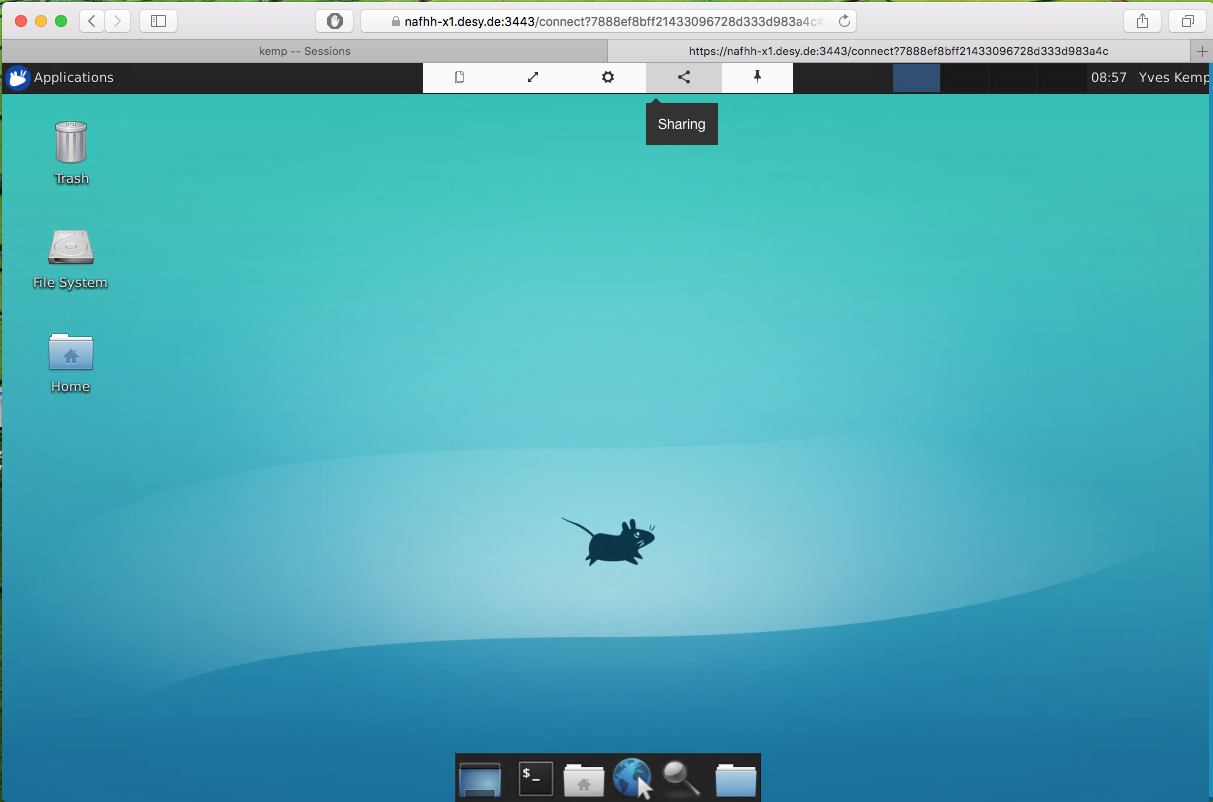Select the File System desktop icon

[71, 248]
